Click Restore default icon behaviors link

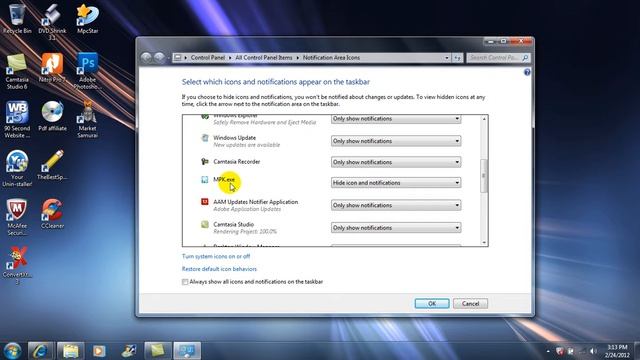click(x=219, y=269)
